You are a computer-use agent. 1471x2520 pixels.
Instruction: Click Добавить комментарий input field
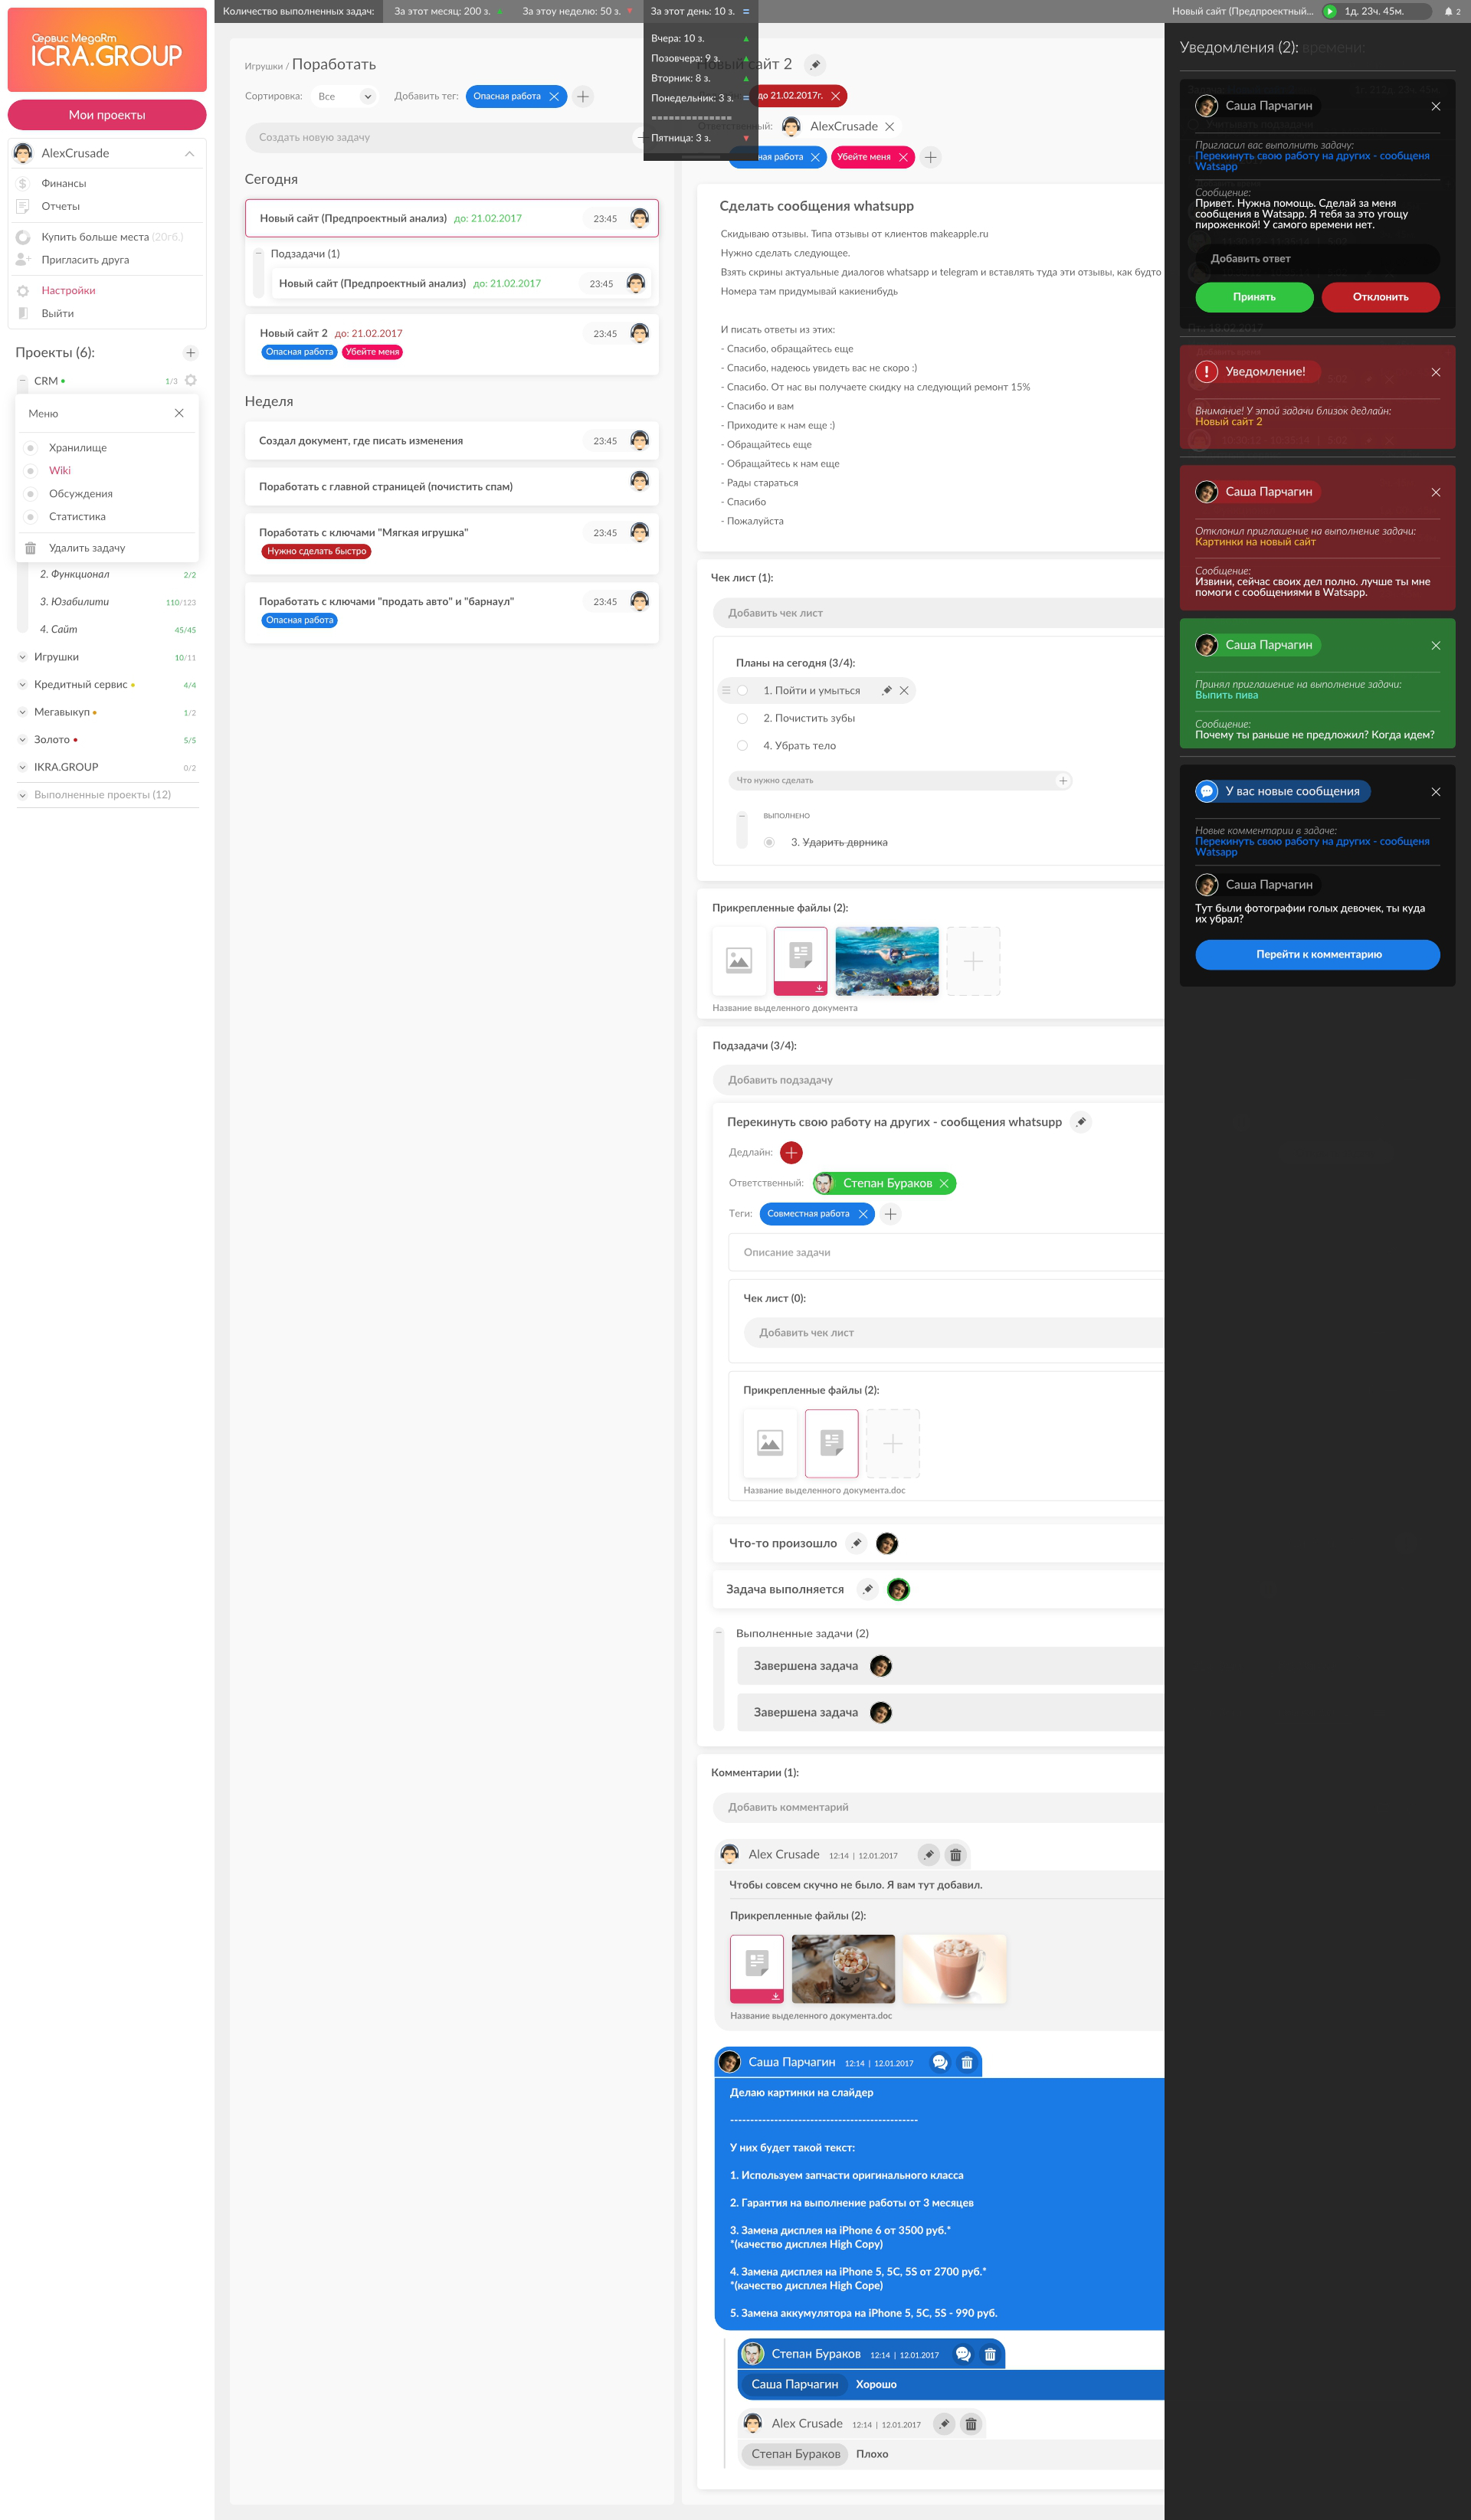click(x=938, y=1807)
